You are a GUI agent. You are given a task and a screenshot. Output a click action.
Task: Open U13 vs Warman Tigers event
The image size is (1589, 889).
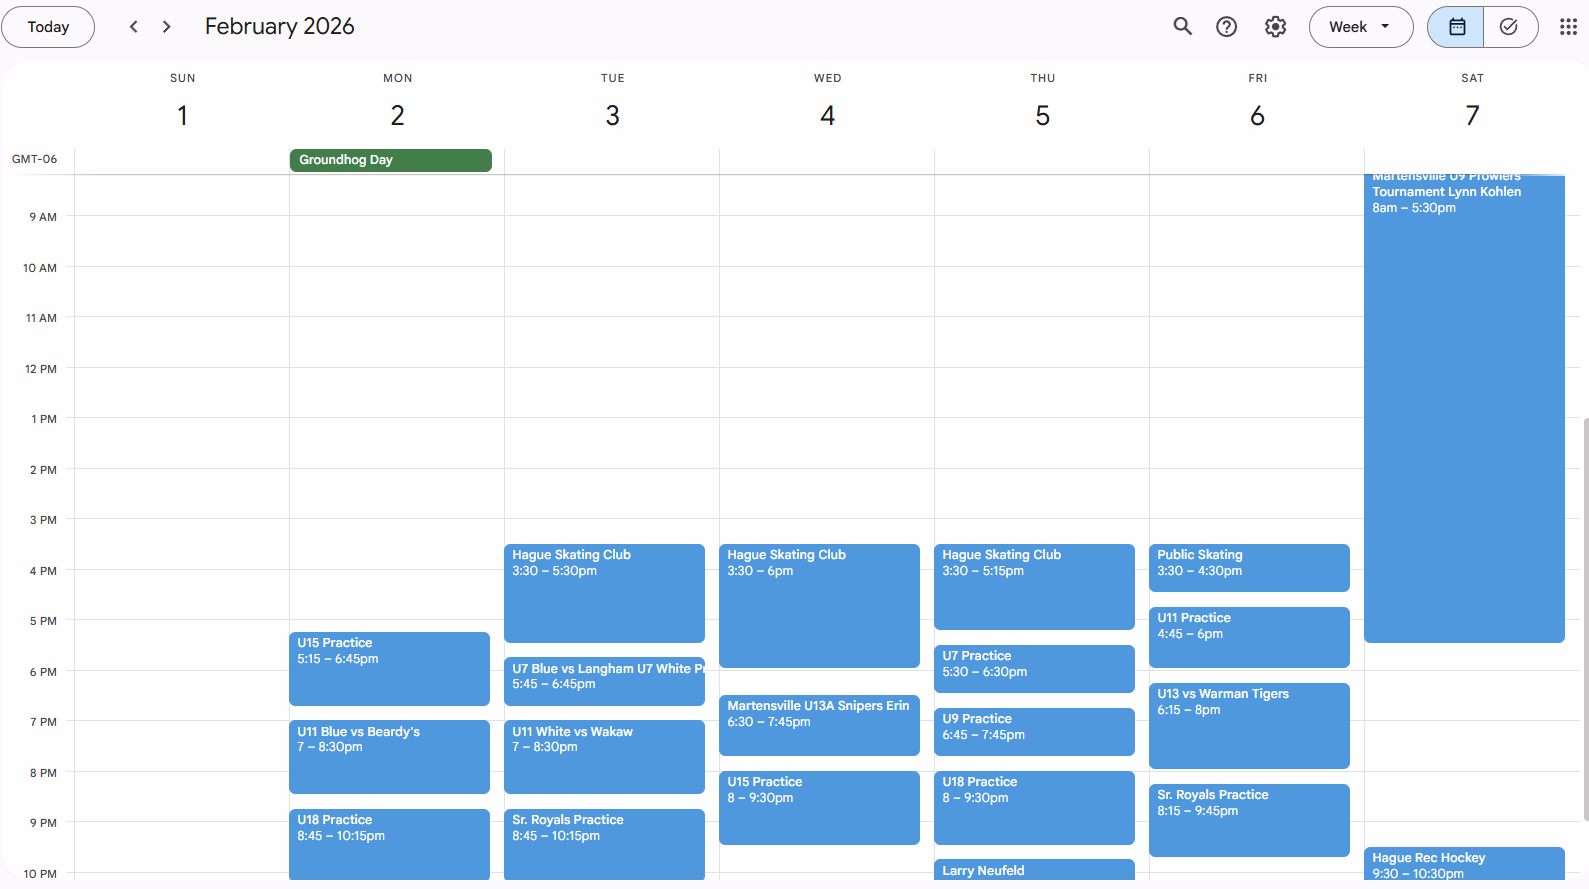1249,725
